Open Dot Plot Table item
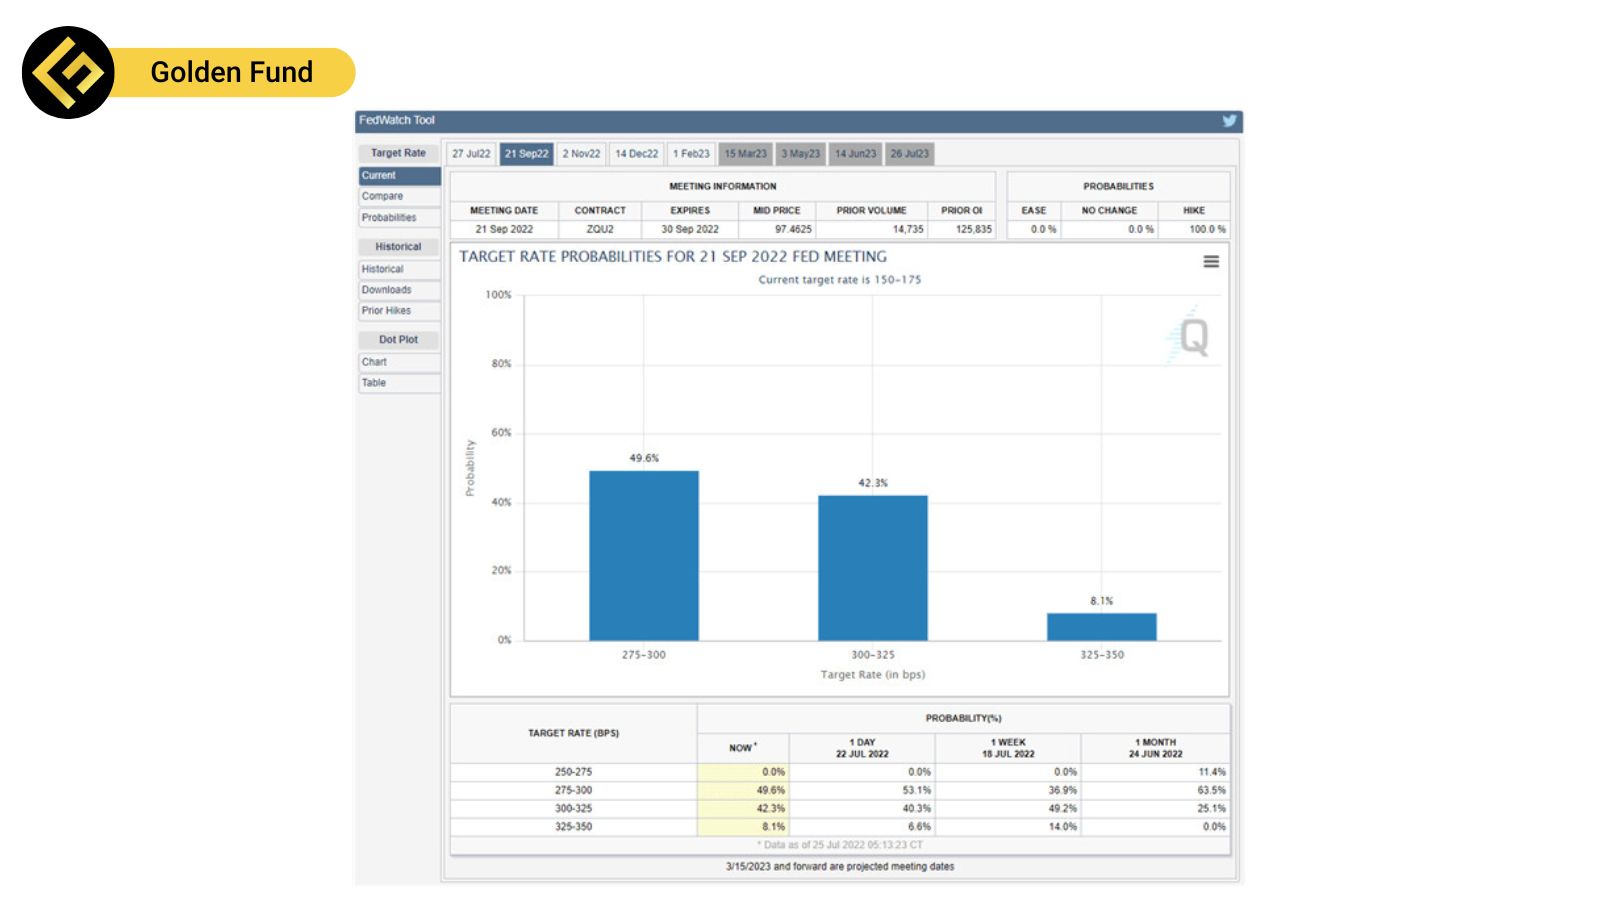 [399, 383]
